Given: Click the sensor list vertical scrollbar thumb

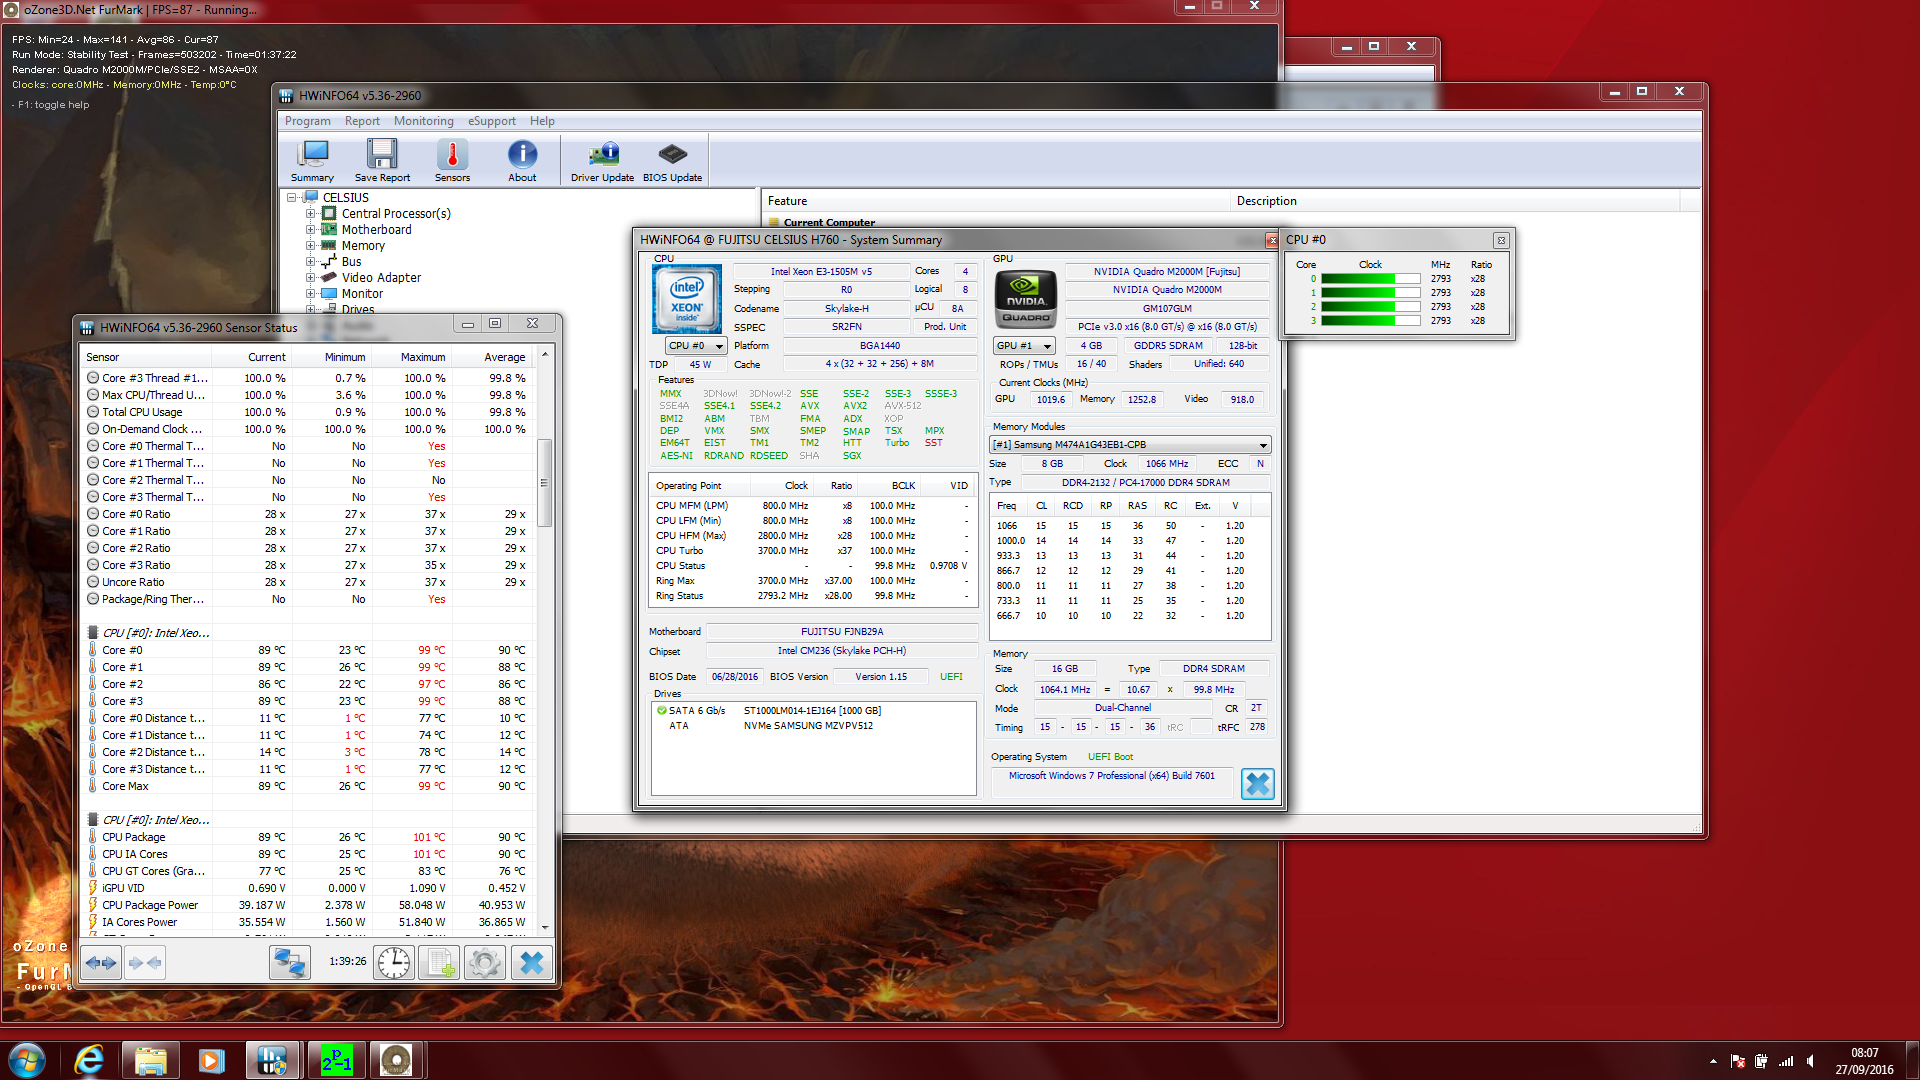Looking at the screenshot, I should pos(545,482).
